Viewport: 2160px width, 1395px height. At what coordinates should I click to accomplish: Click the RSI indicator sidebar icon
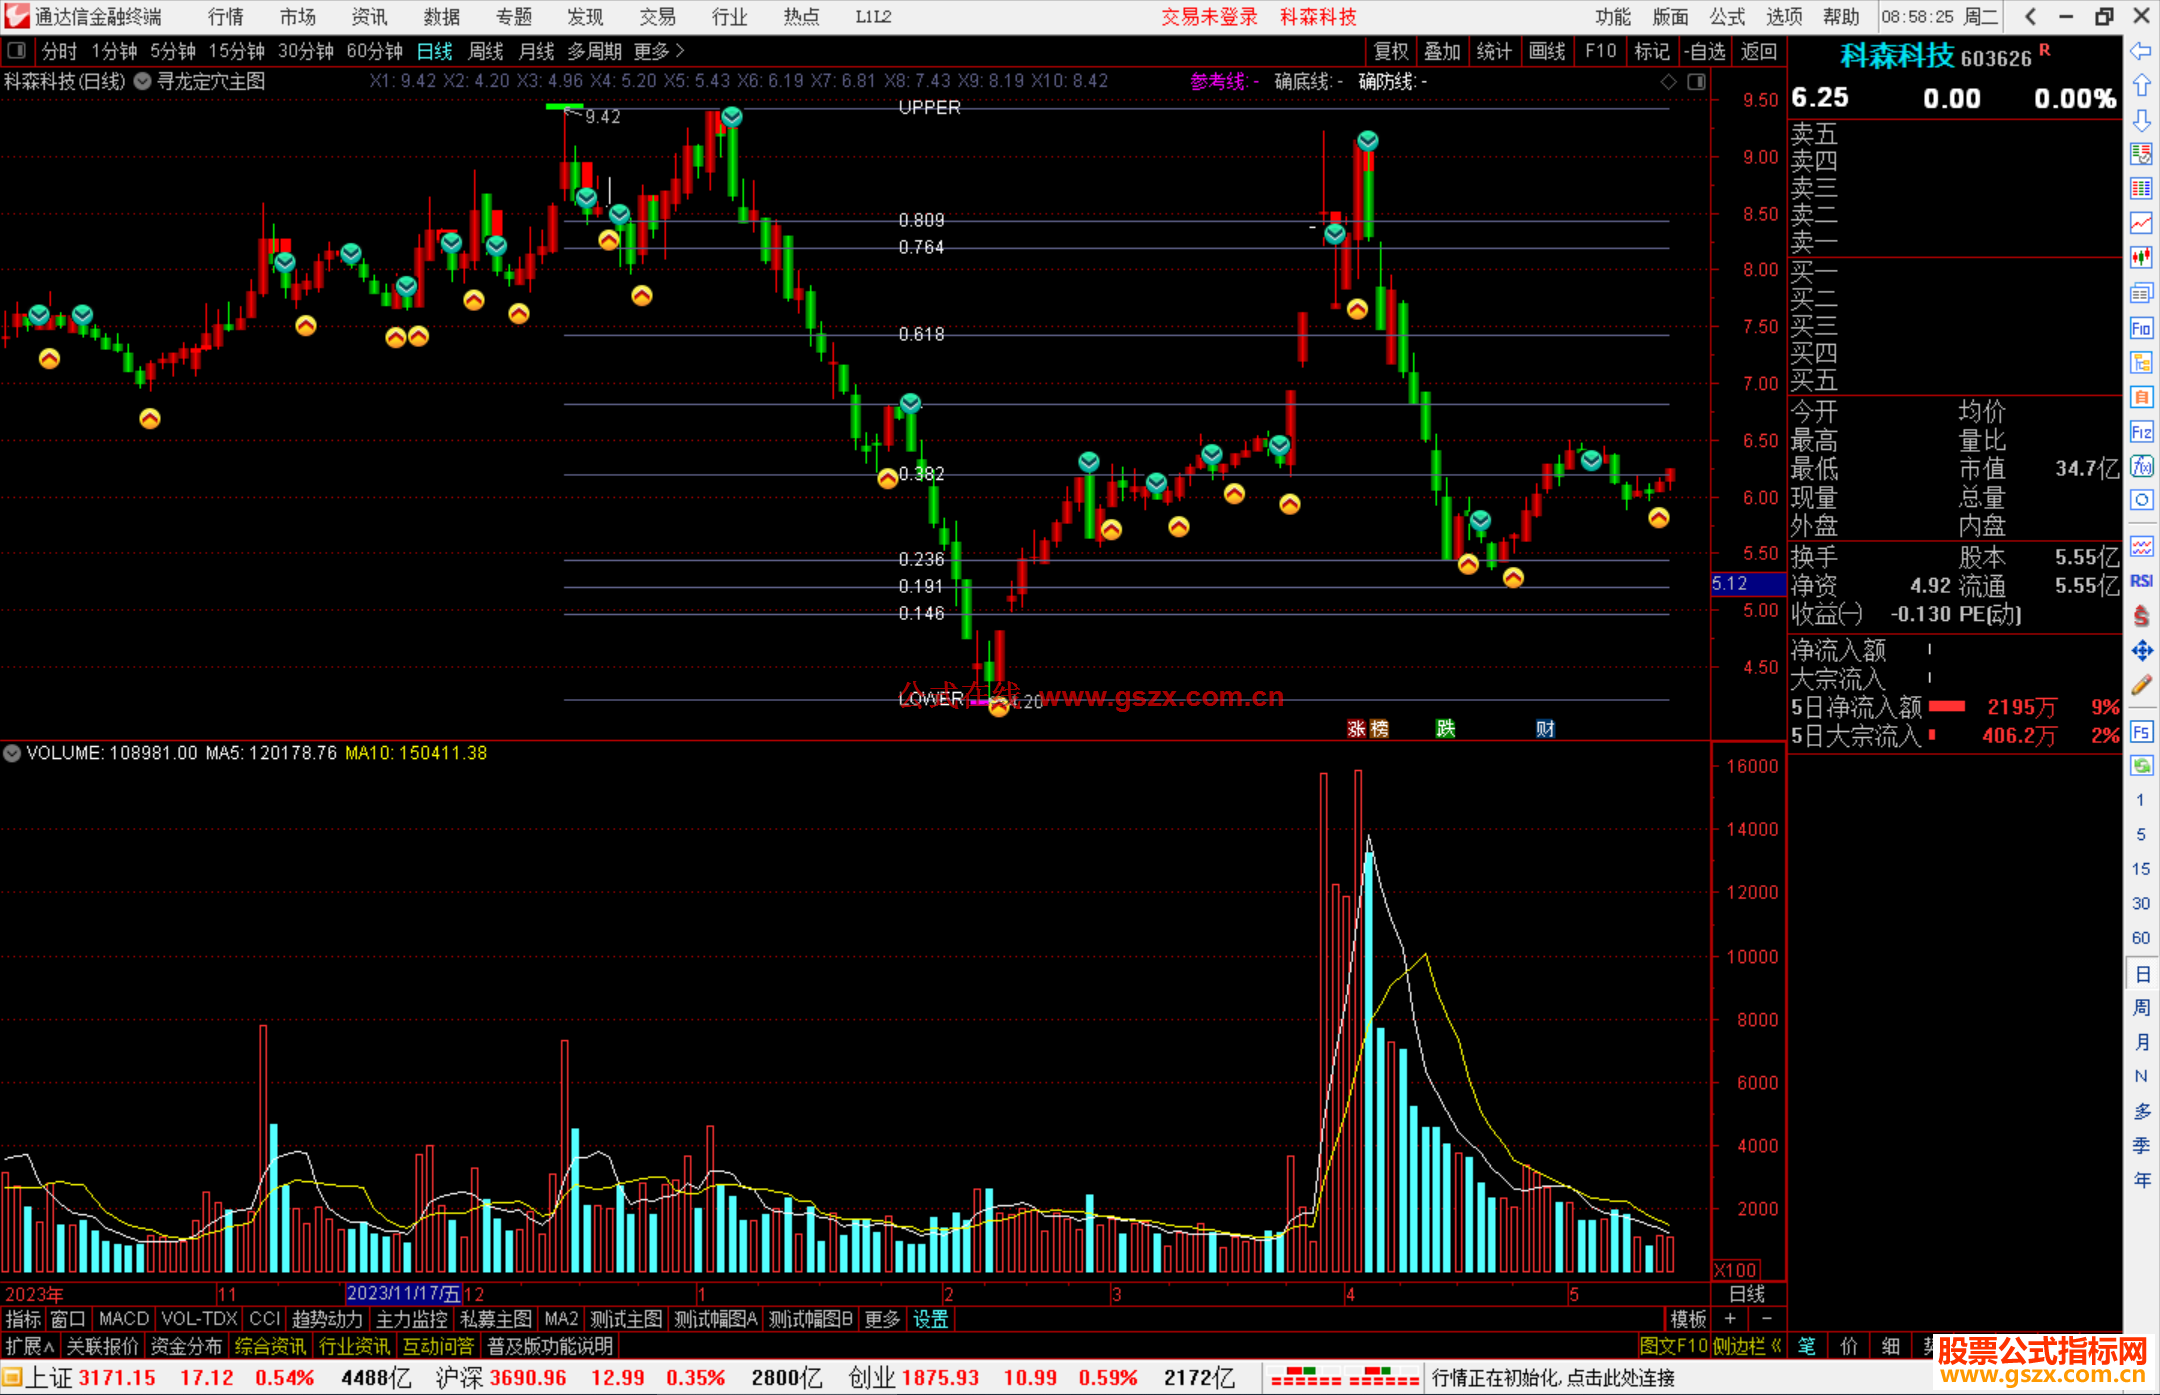coord(2141,581)
